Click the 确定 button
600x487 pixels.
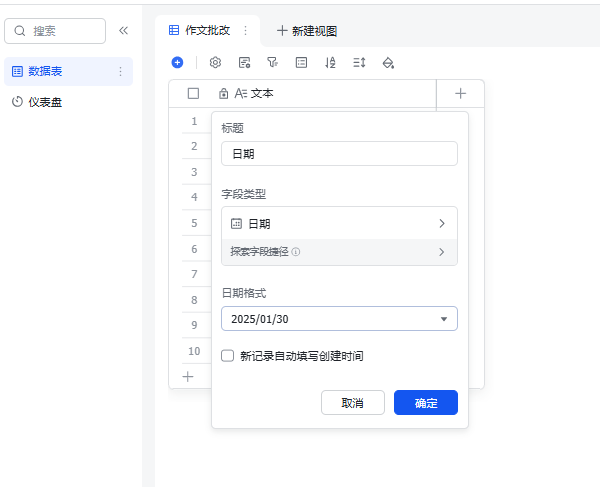[426, 402]
